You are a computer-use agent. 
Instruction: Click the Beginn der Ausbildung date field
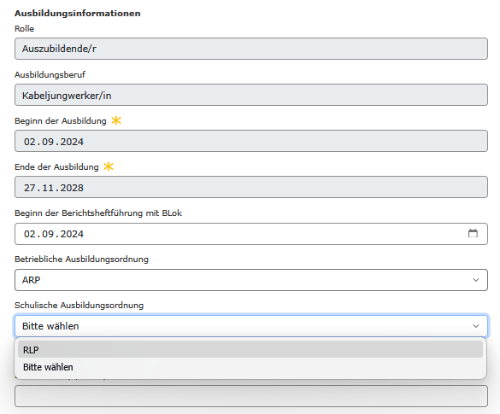[x=251, y=141]
